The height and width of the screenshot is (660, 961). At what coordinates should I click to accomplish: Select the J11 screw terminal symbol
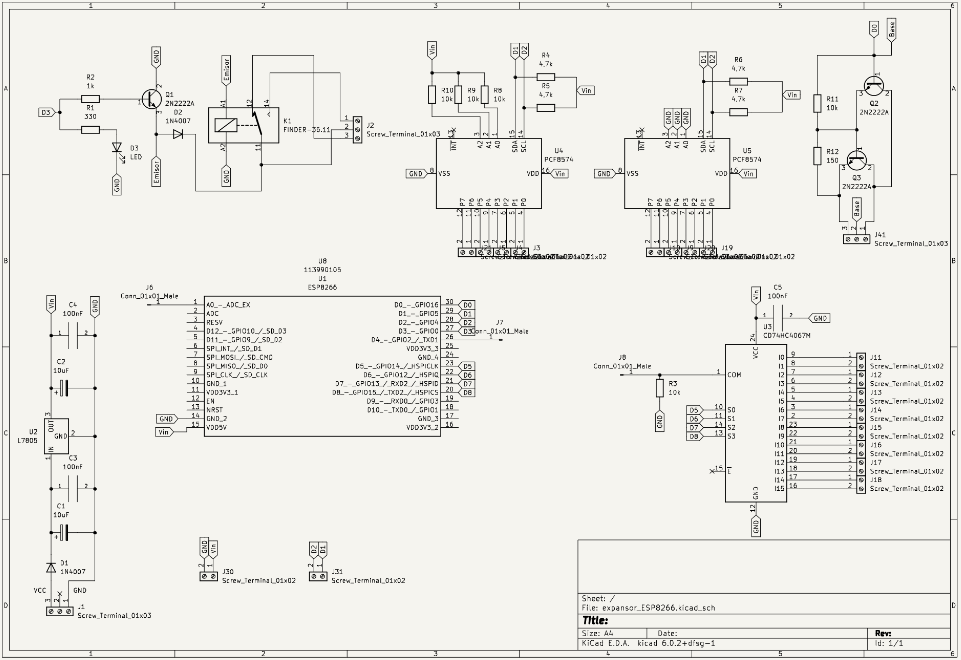[861, 360]
